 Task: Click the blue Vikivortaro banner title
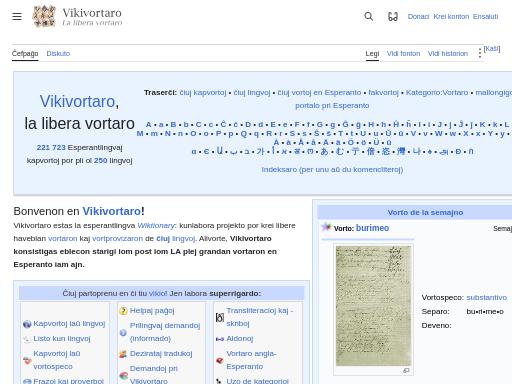click(77, 101)
